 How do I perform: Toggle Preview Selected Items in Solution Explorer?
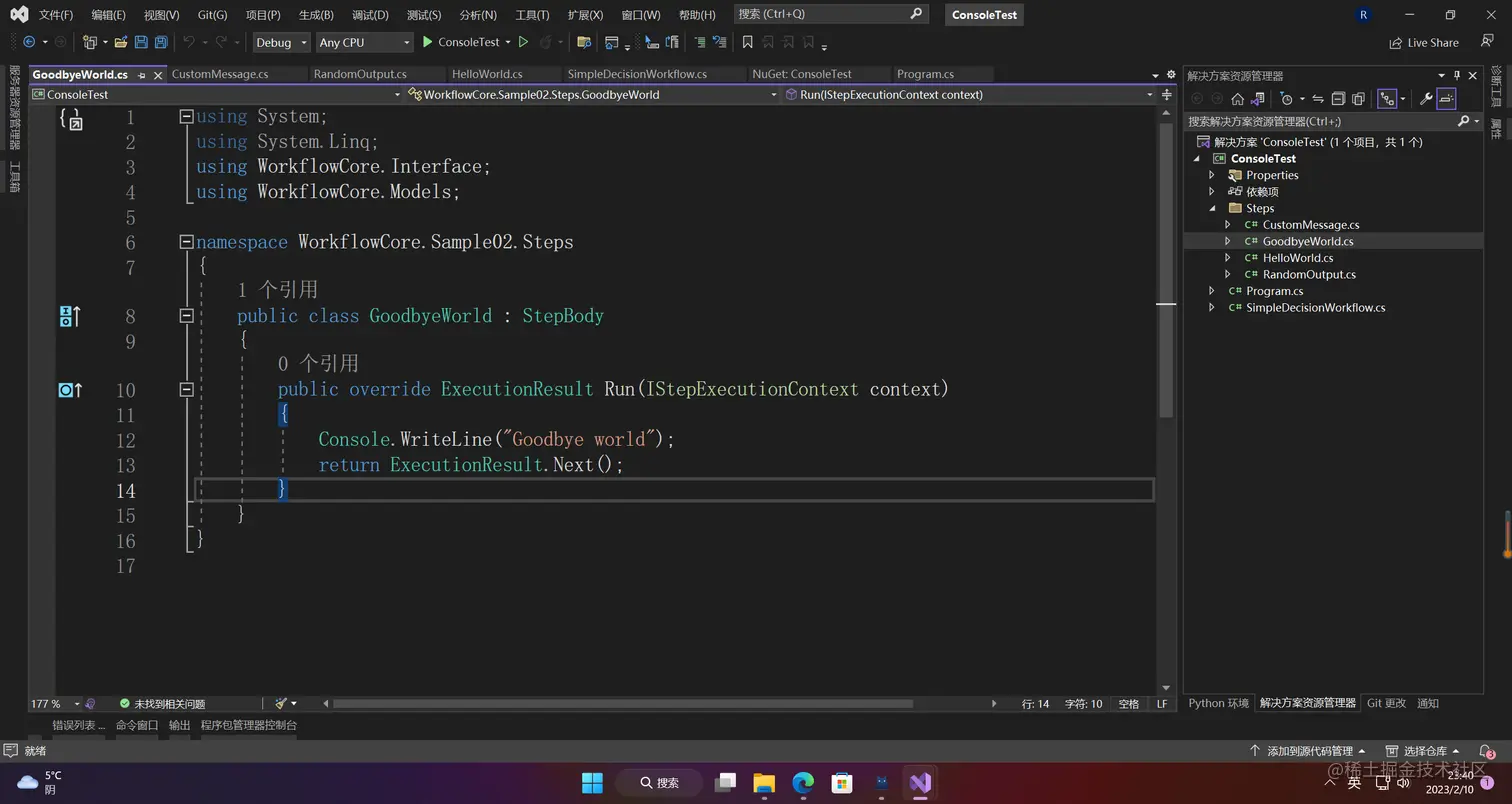pyautogui.click(x=1446, y=99)
